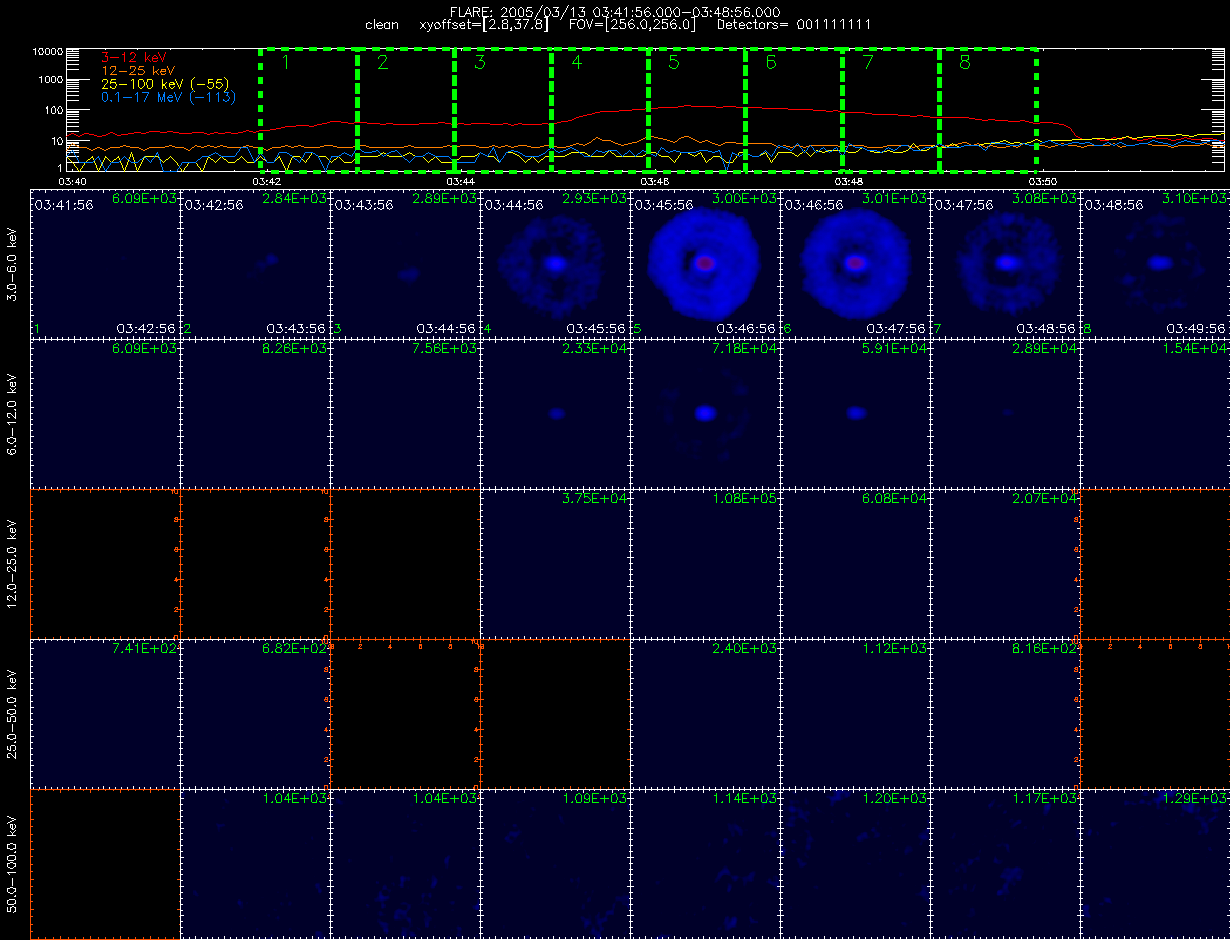
Task: Open the 6-12 keV image with peak 7.18E+04
Action: coord(705,413)
